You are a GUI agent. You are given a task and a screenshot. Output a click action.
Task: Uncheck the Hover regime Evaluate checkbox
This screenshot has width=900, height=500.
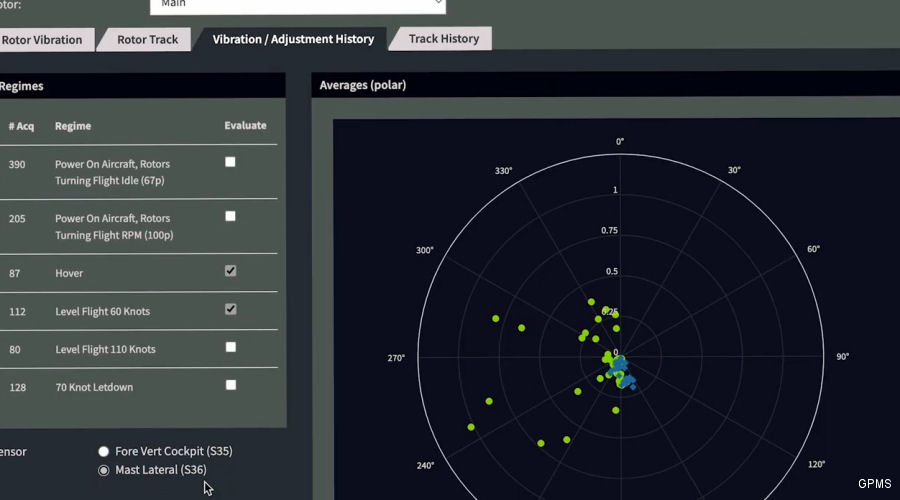point(231,271)
